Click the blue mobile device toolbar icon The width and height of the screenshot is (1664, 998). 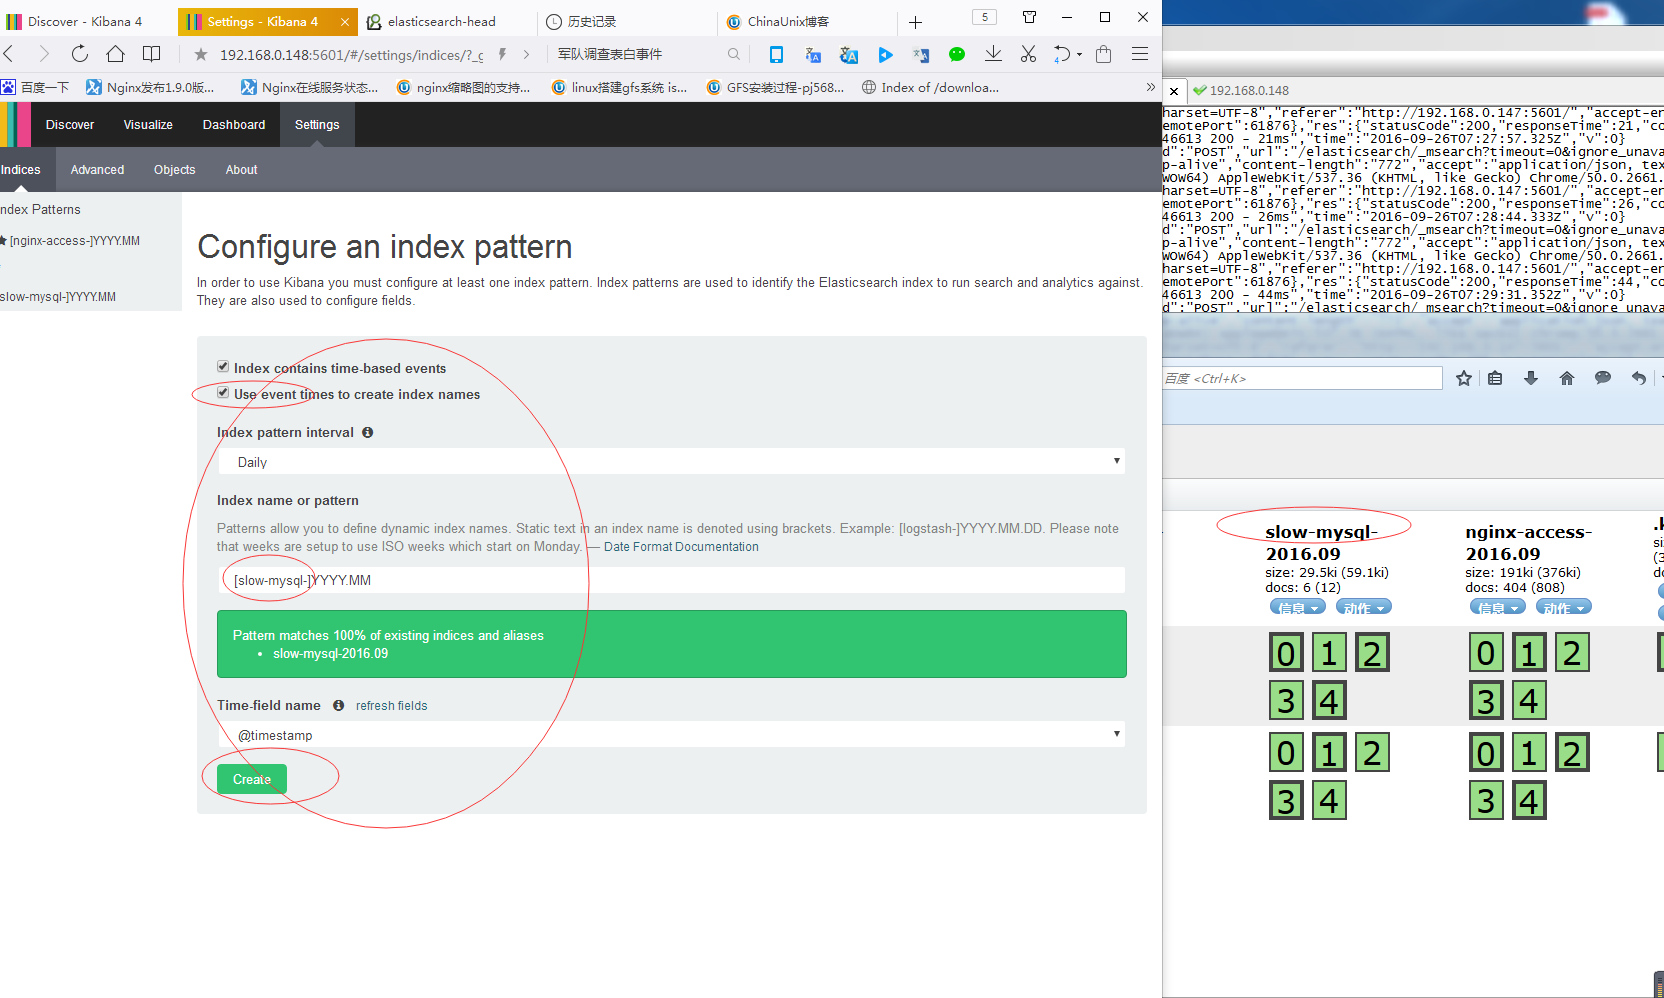(x=776, y=55)
